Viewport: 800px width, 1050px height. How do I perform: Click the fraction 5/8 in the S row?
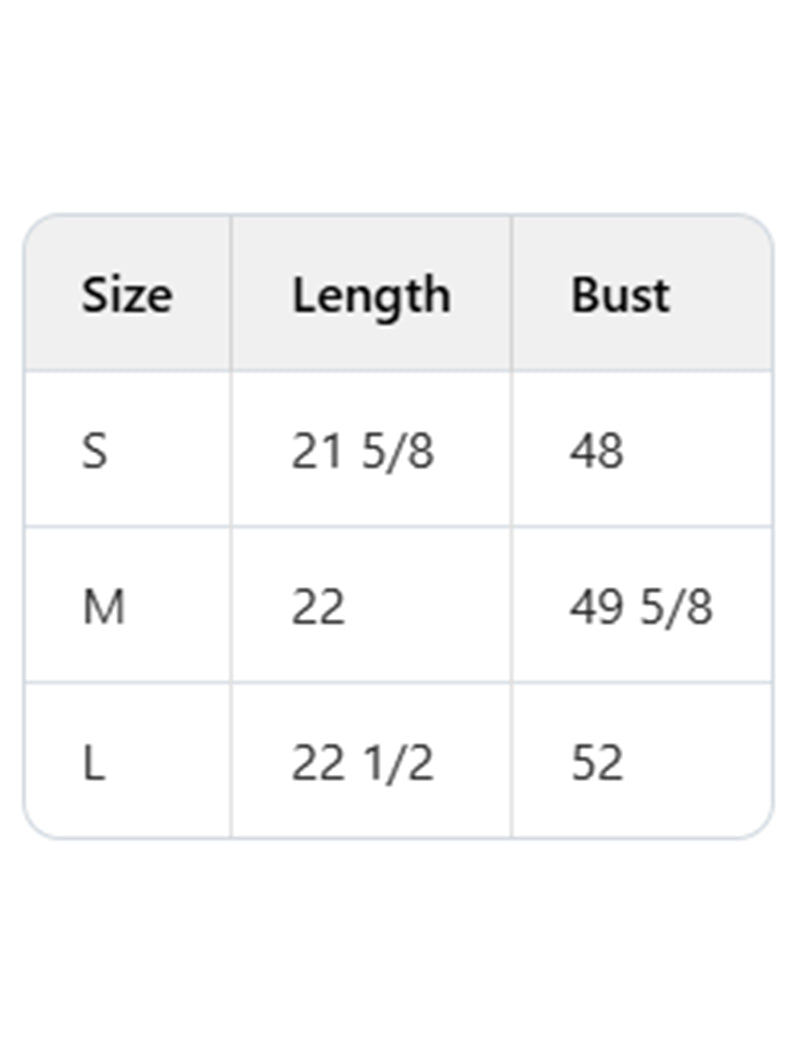point(397,451)
